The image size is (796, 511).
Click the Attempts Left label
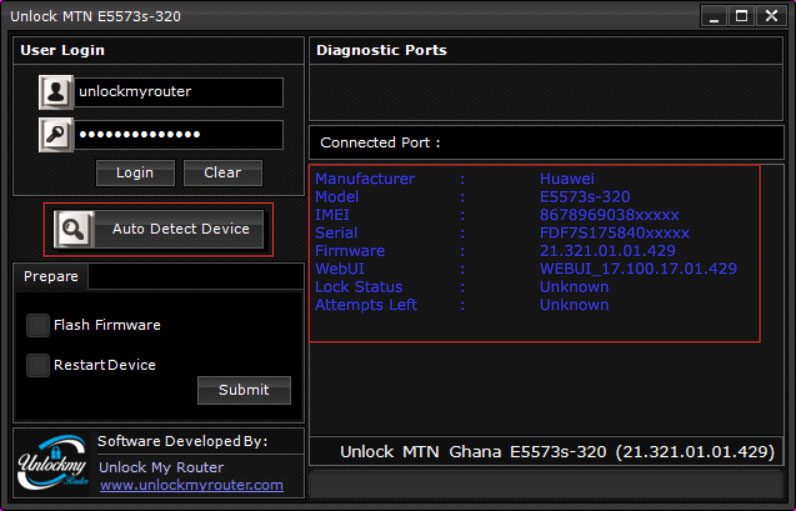tap(366, 305)
